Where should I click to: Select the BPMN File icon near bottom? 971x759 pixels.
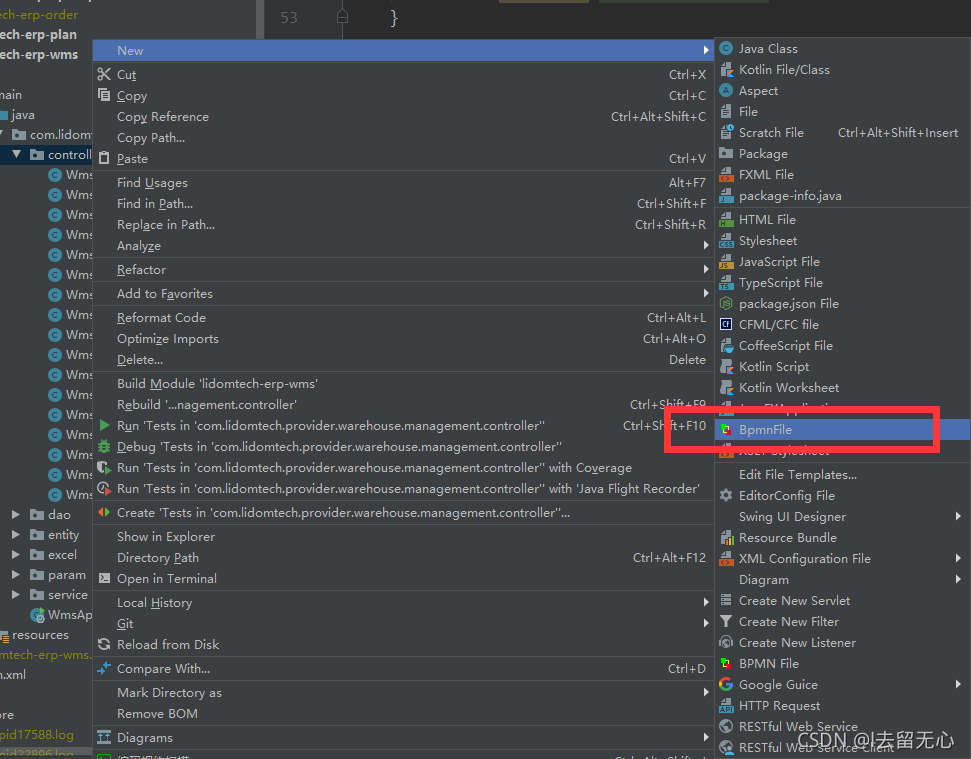pyautogui.click(x=726, y=663)
